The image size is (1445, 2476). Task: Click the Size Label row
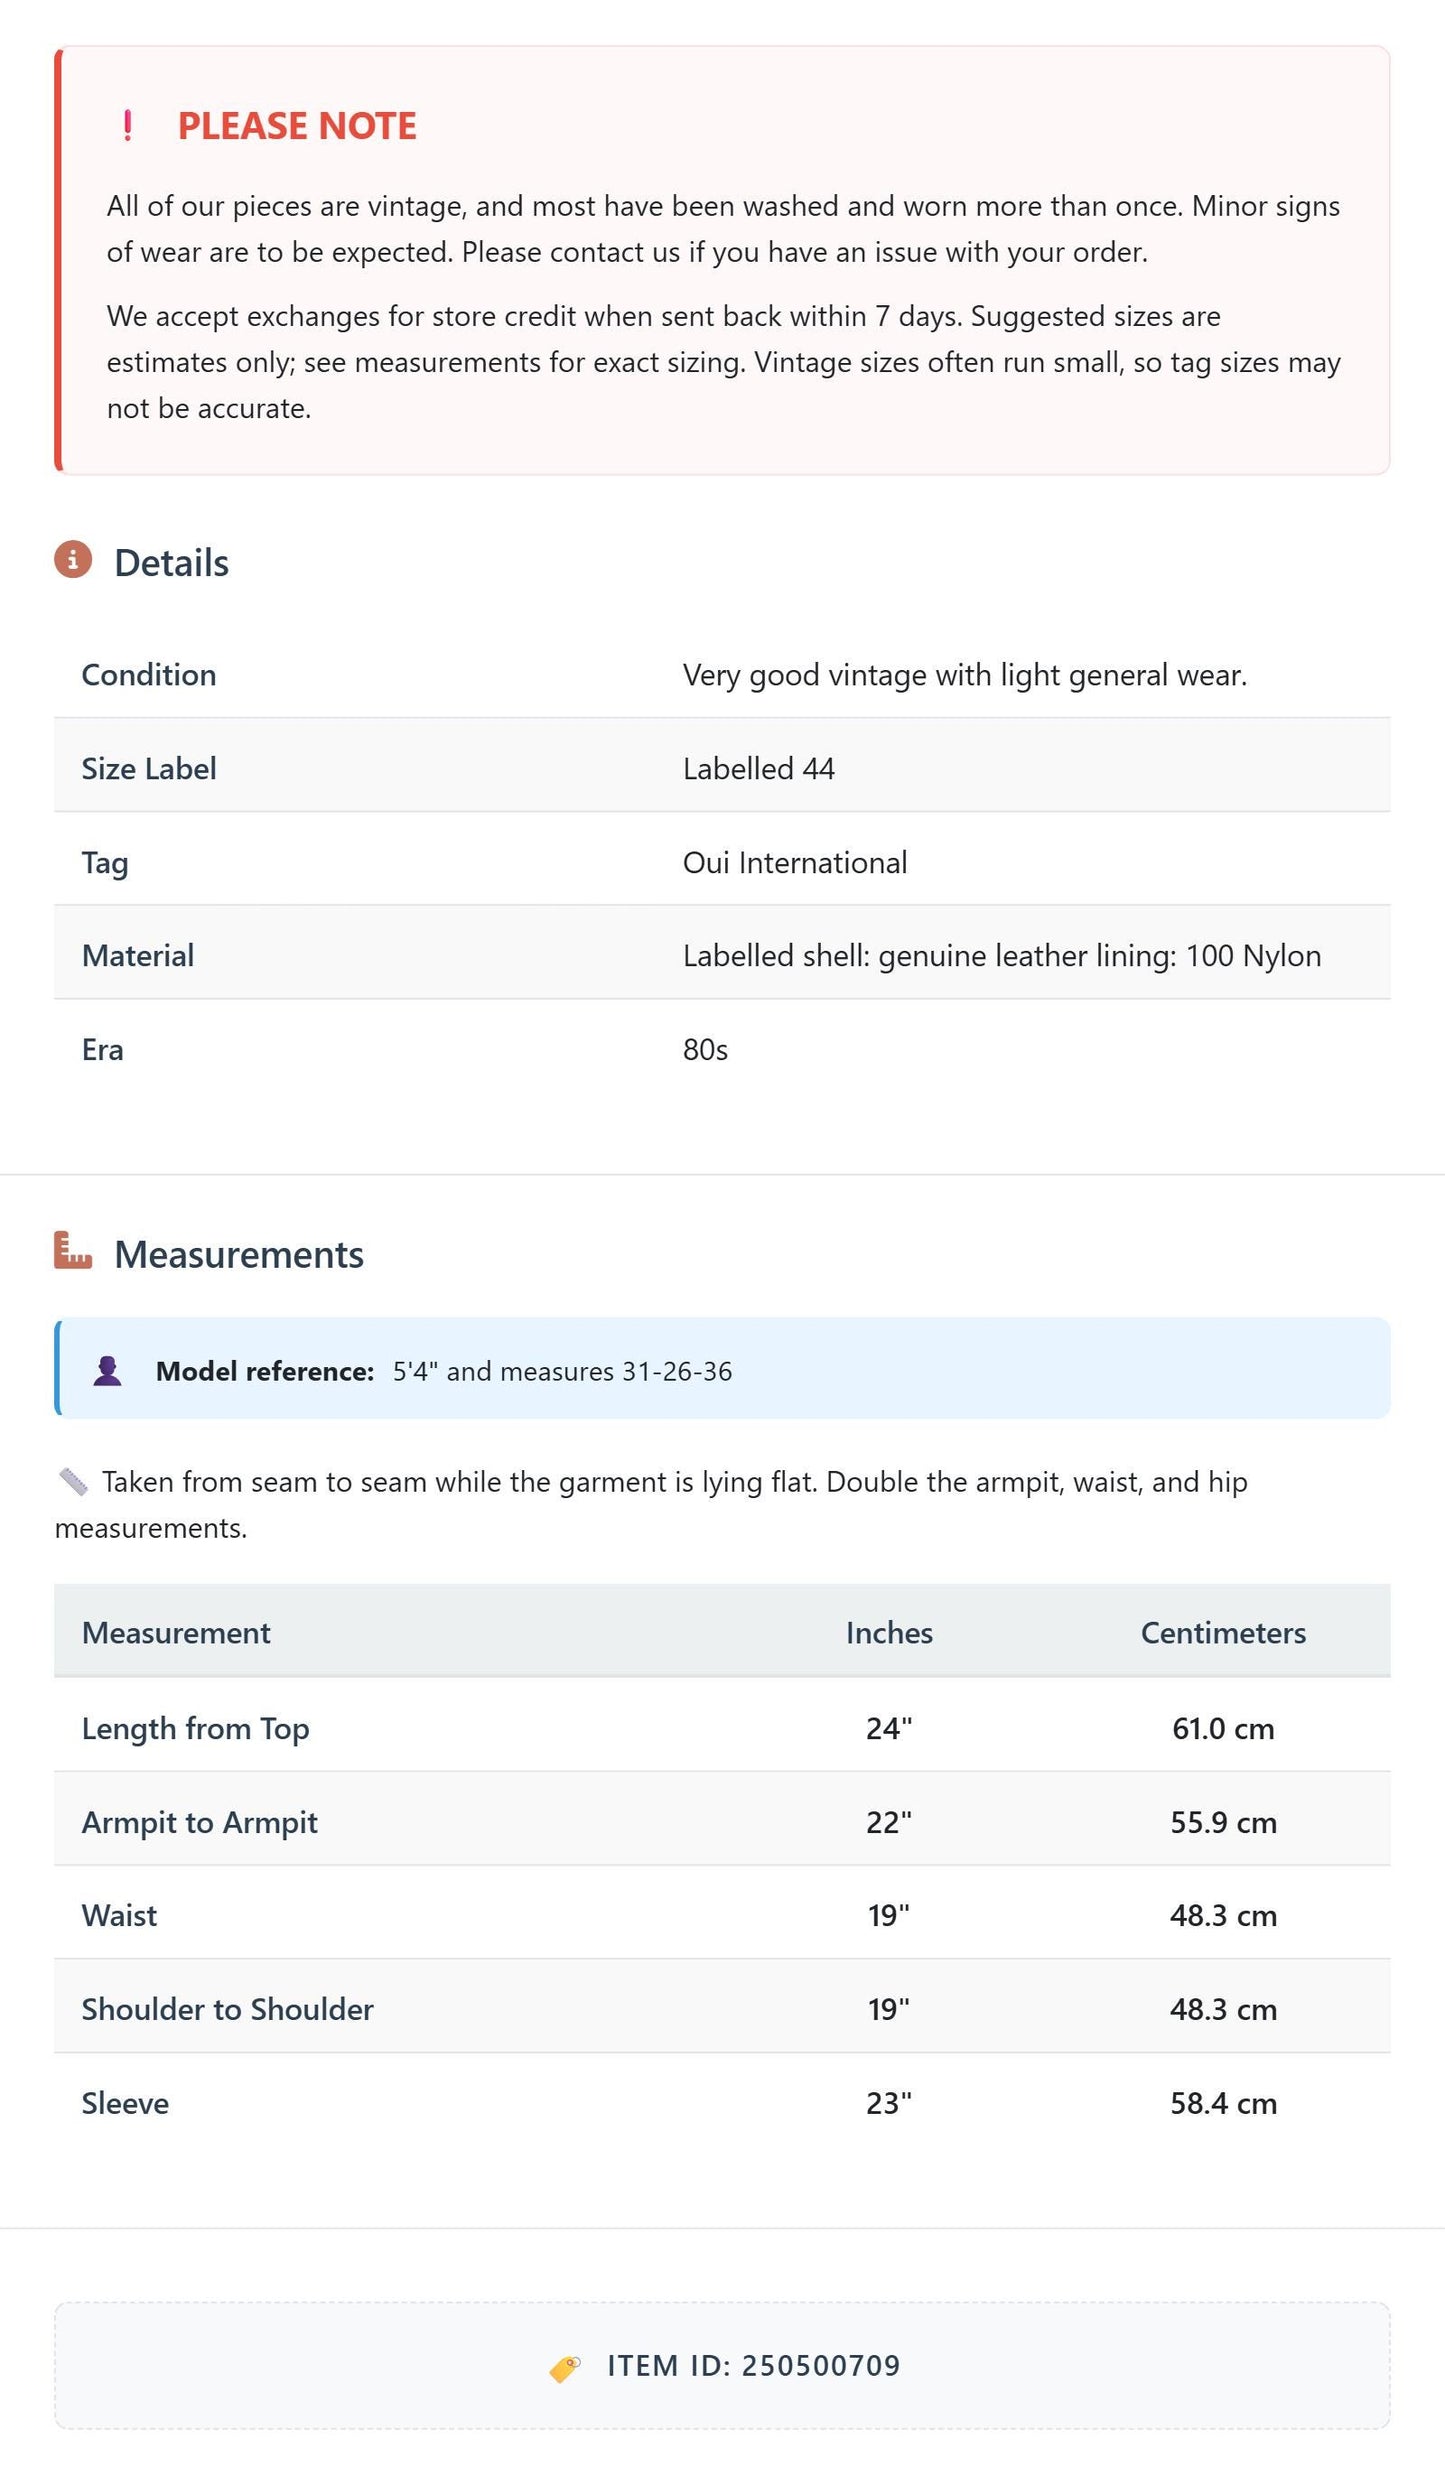pos(722,768)
